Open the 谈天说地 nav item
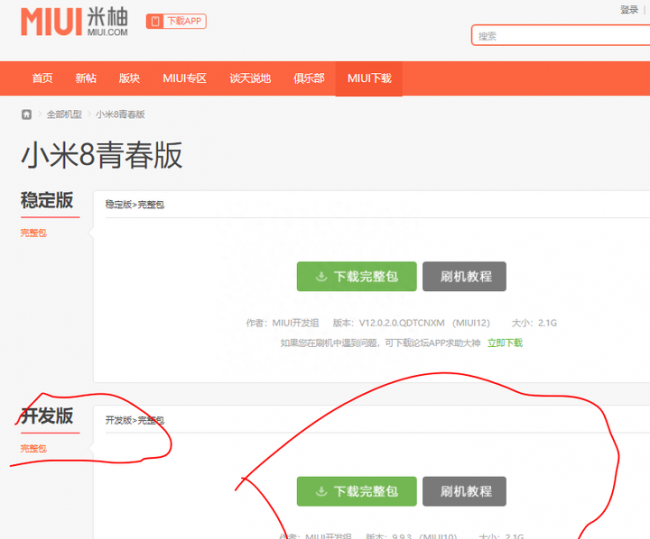This screenshot has width=650, height=539. 250,78
